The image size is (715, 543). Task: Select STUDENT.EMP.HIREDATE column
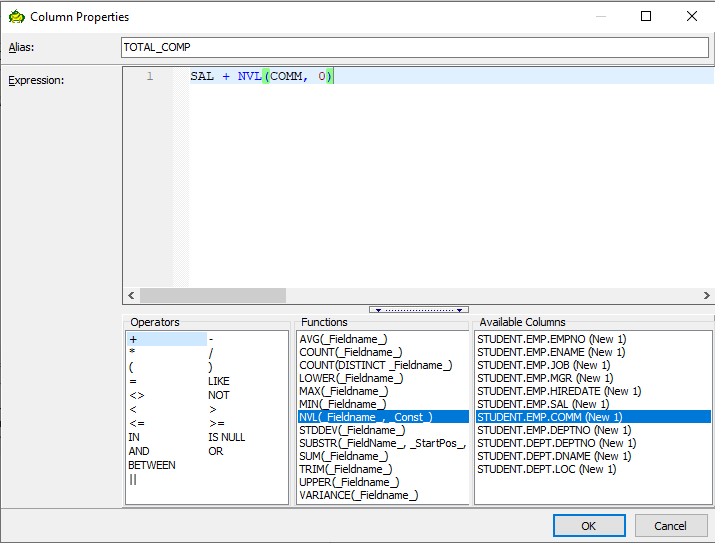click(x=559, y=391)
